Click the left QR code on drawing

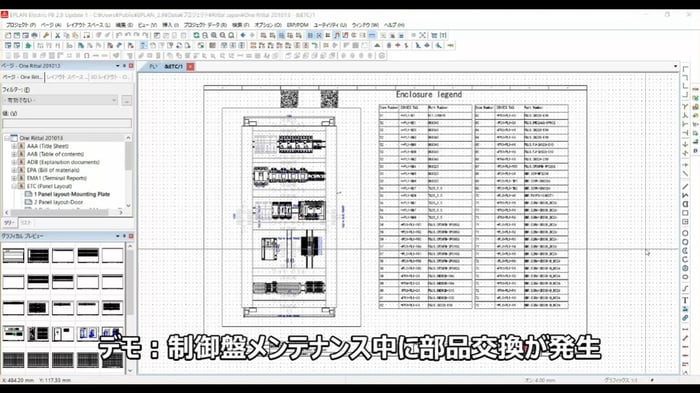(x=289, y=99)
